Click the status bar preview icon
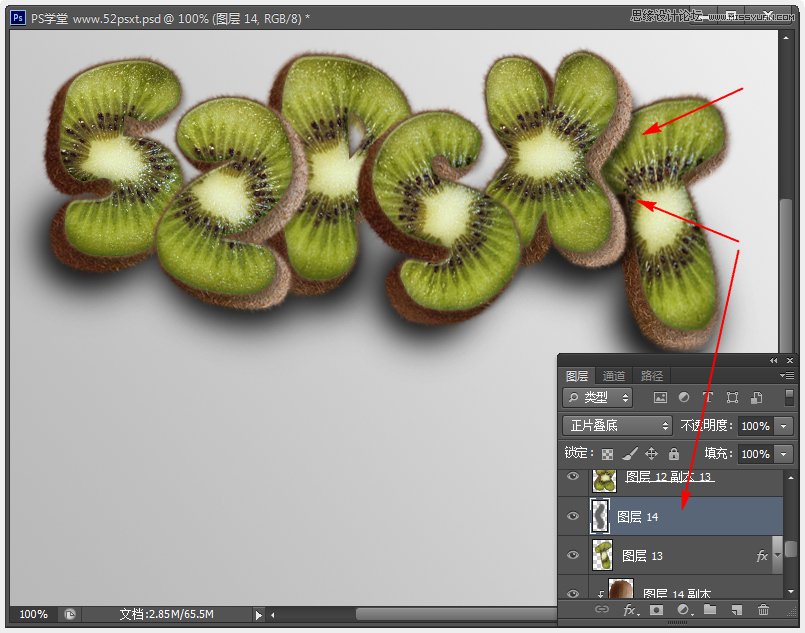This screenshot has width=805, height=633. pyautogui.click(x=70, y=614)
